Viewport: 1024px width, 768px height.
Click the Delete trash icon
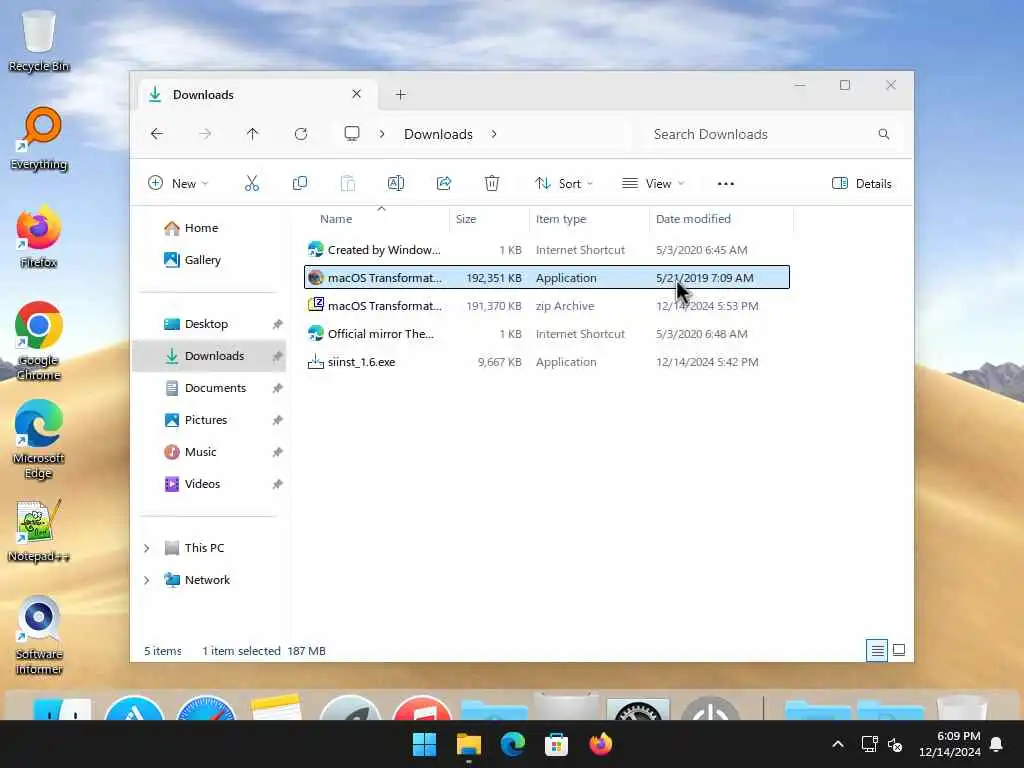[492, 184]
